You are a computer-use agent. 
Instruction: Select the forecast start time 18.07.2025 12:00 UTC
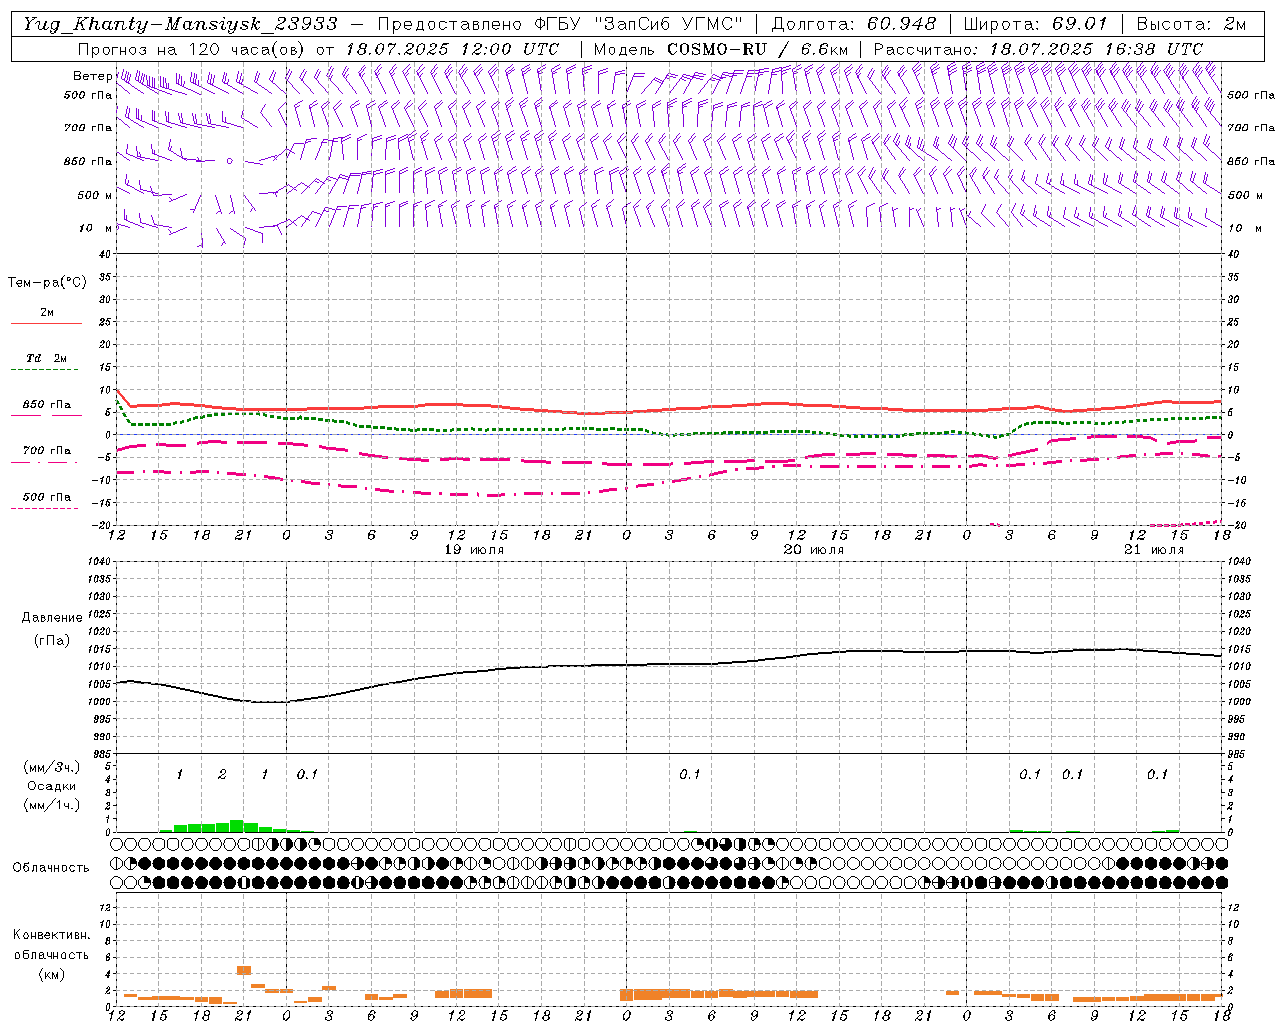tap(452, 49)
